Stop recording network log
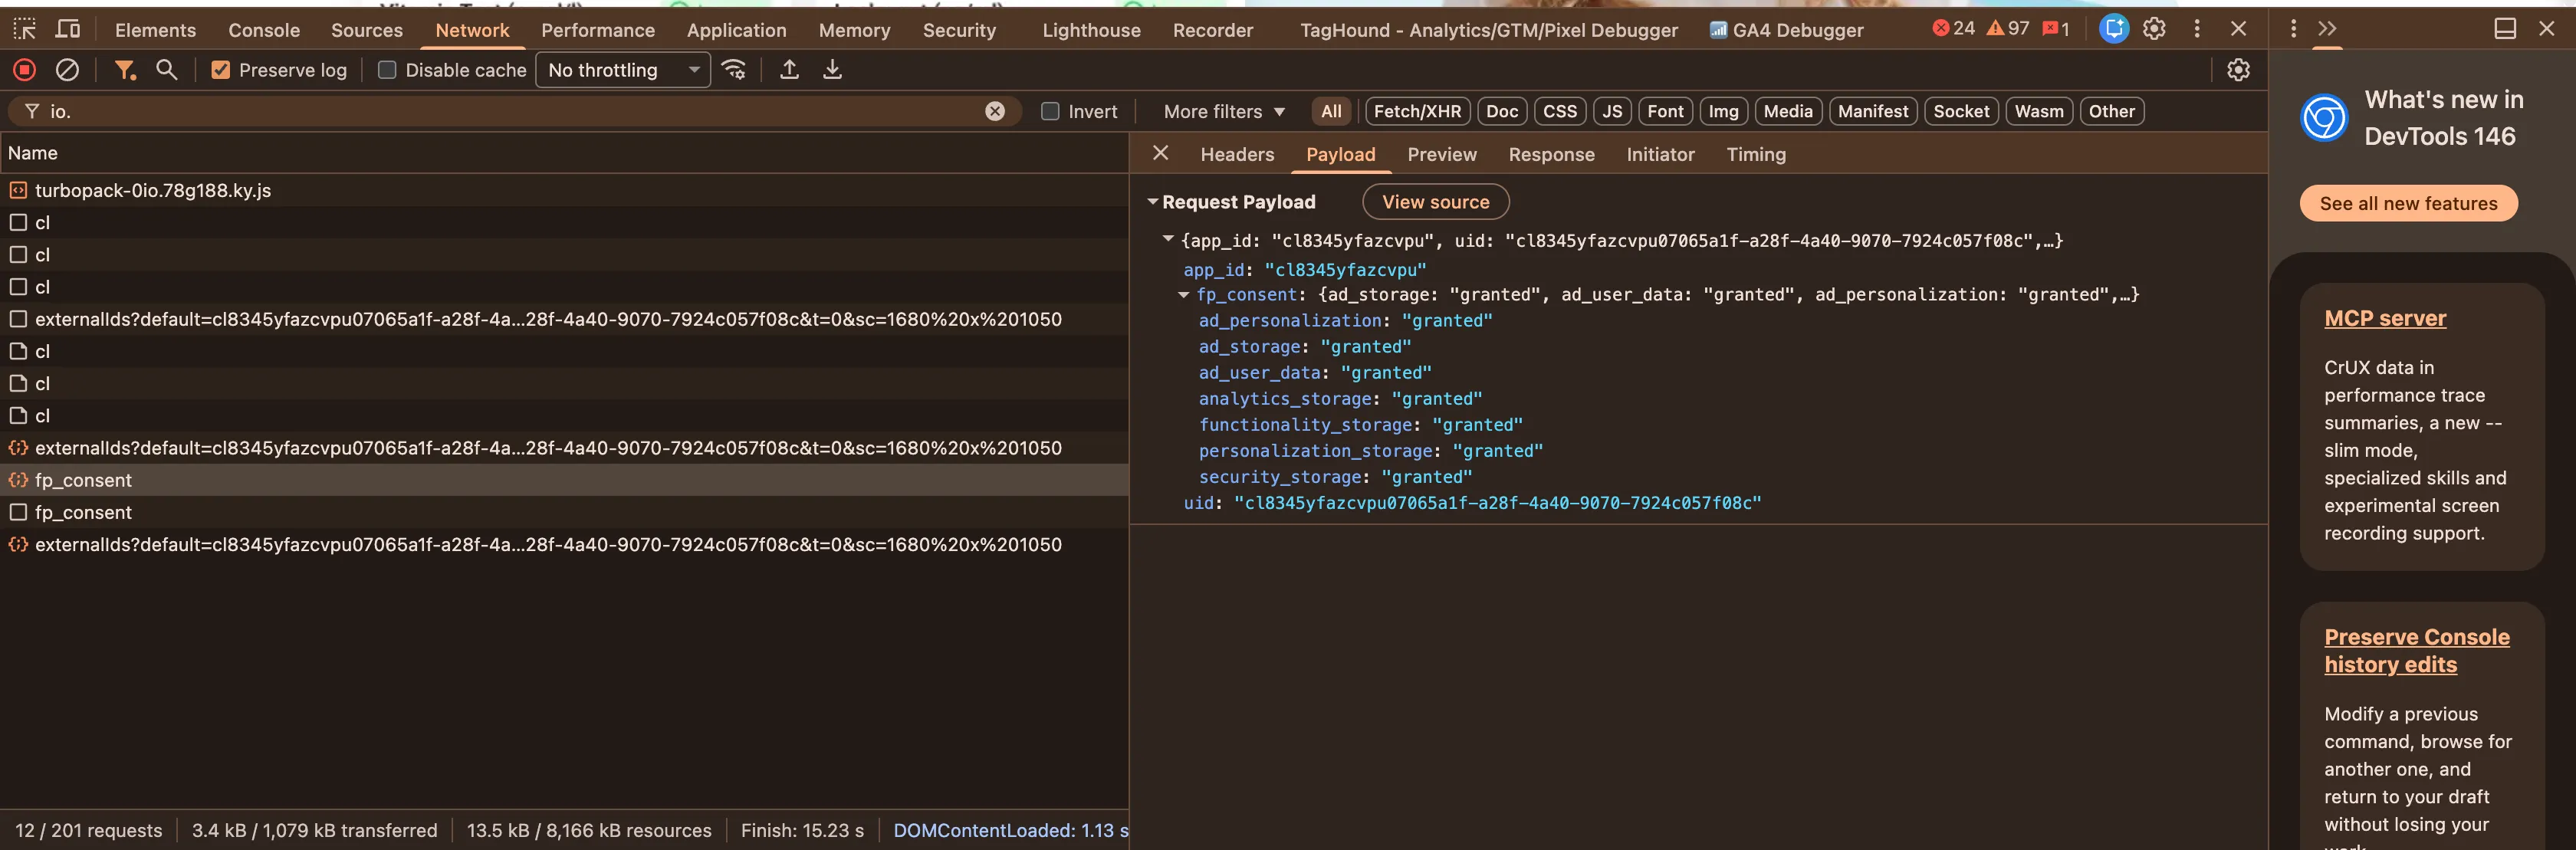 [25, 70]
